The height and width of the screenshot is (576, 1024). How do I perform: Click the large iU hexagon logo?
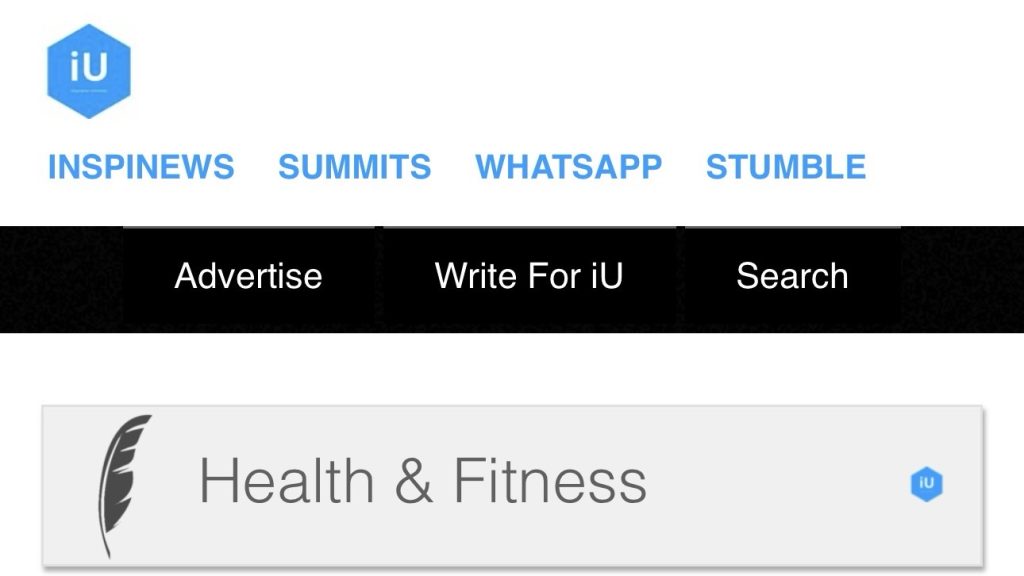pyautogui.click(x=89, y=71)
